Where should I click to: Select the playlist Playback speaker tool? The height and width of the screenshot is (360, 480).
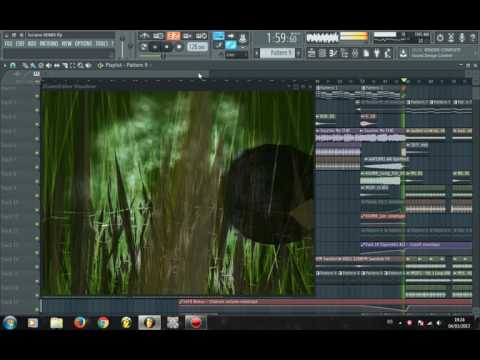(89, 66)
